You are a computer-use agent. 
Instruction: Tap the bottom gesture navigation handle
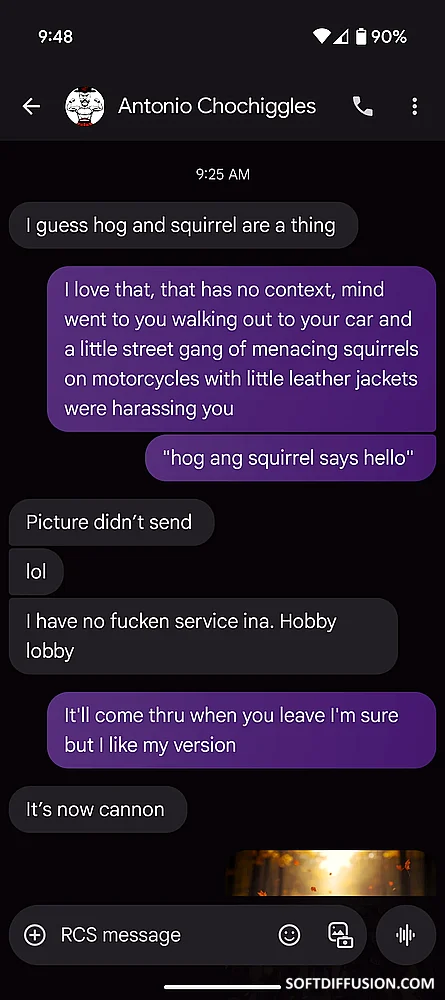point(222,987)
